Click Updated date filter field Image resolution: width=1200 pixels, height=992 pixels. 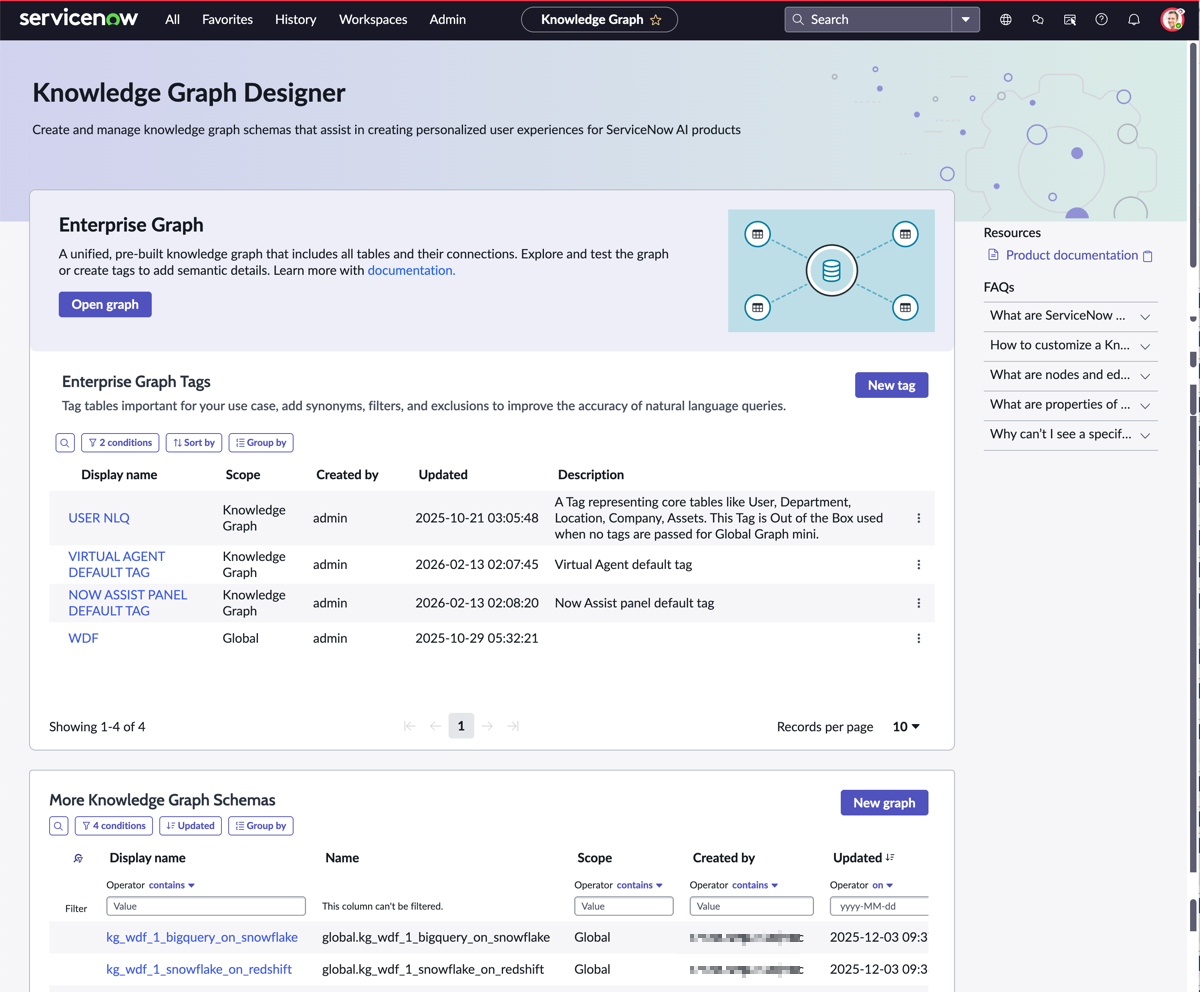880,906
